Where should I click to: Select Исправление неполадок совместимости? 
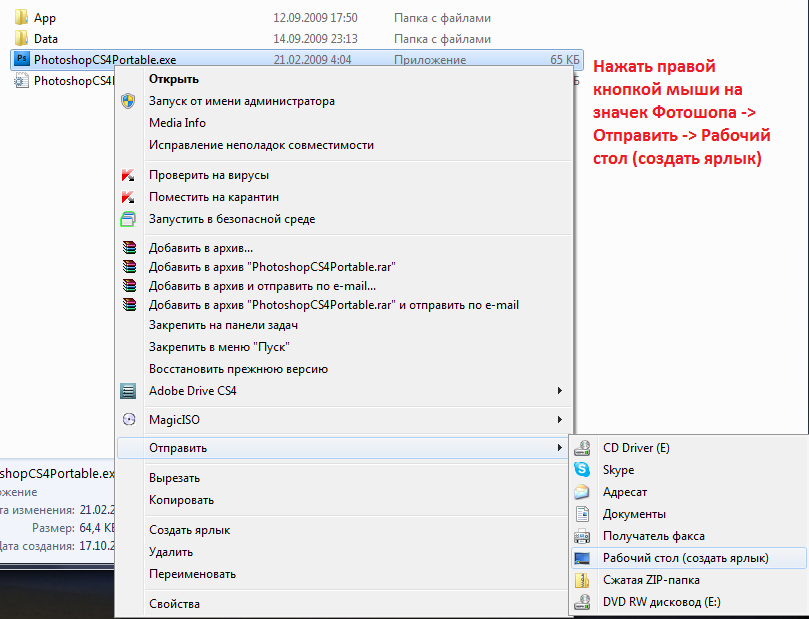pyautogui.click(x=261, y=145)
